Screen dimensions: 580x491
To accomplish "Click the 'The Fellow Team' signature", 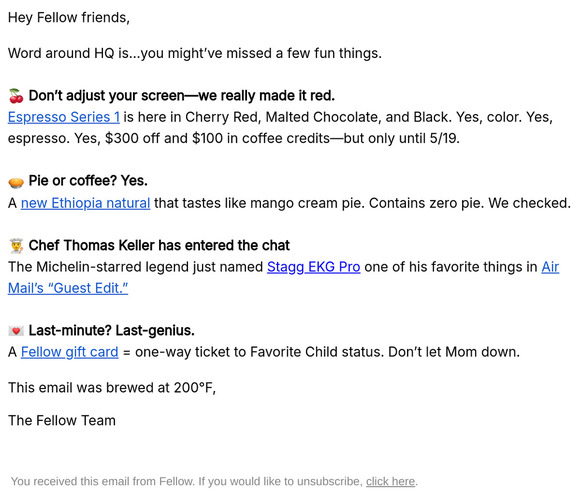I will 62,421.
